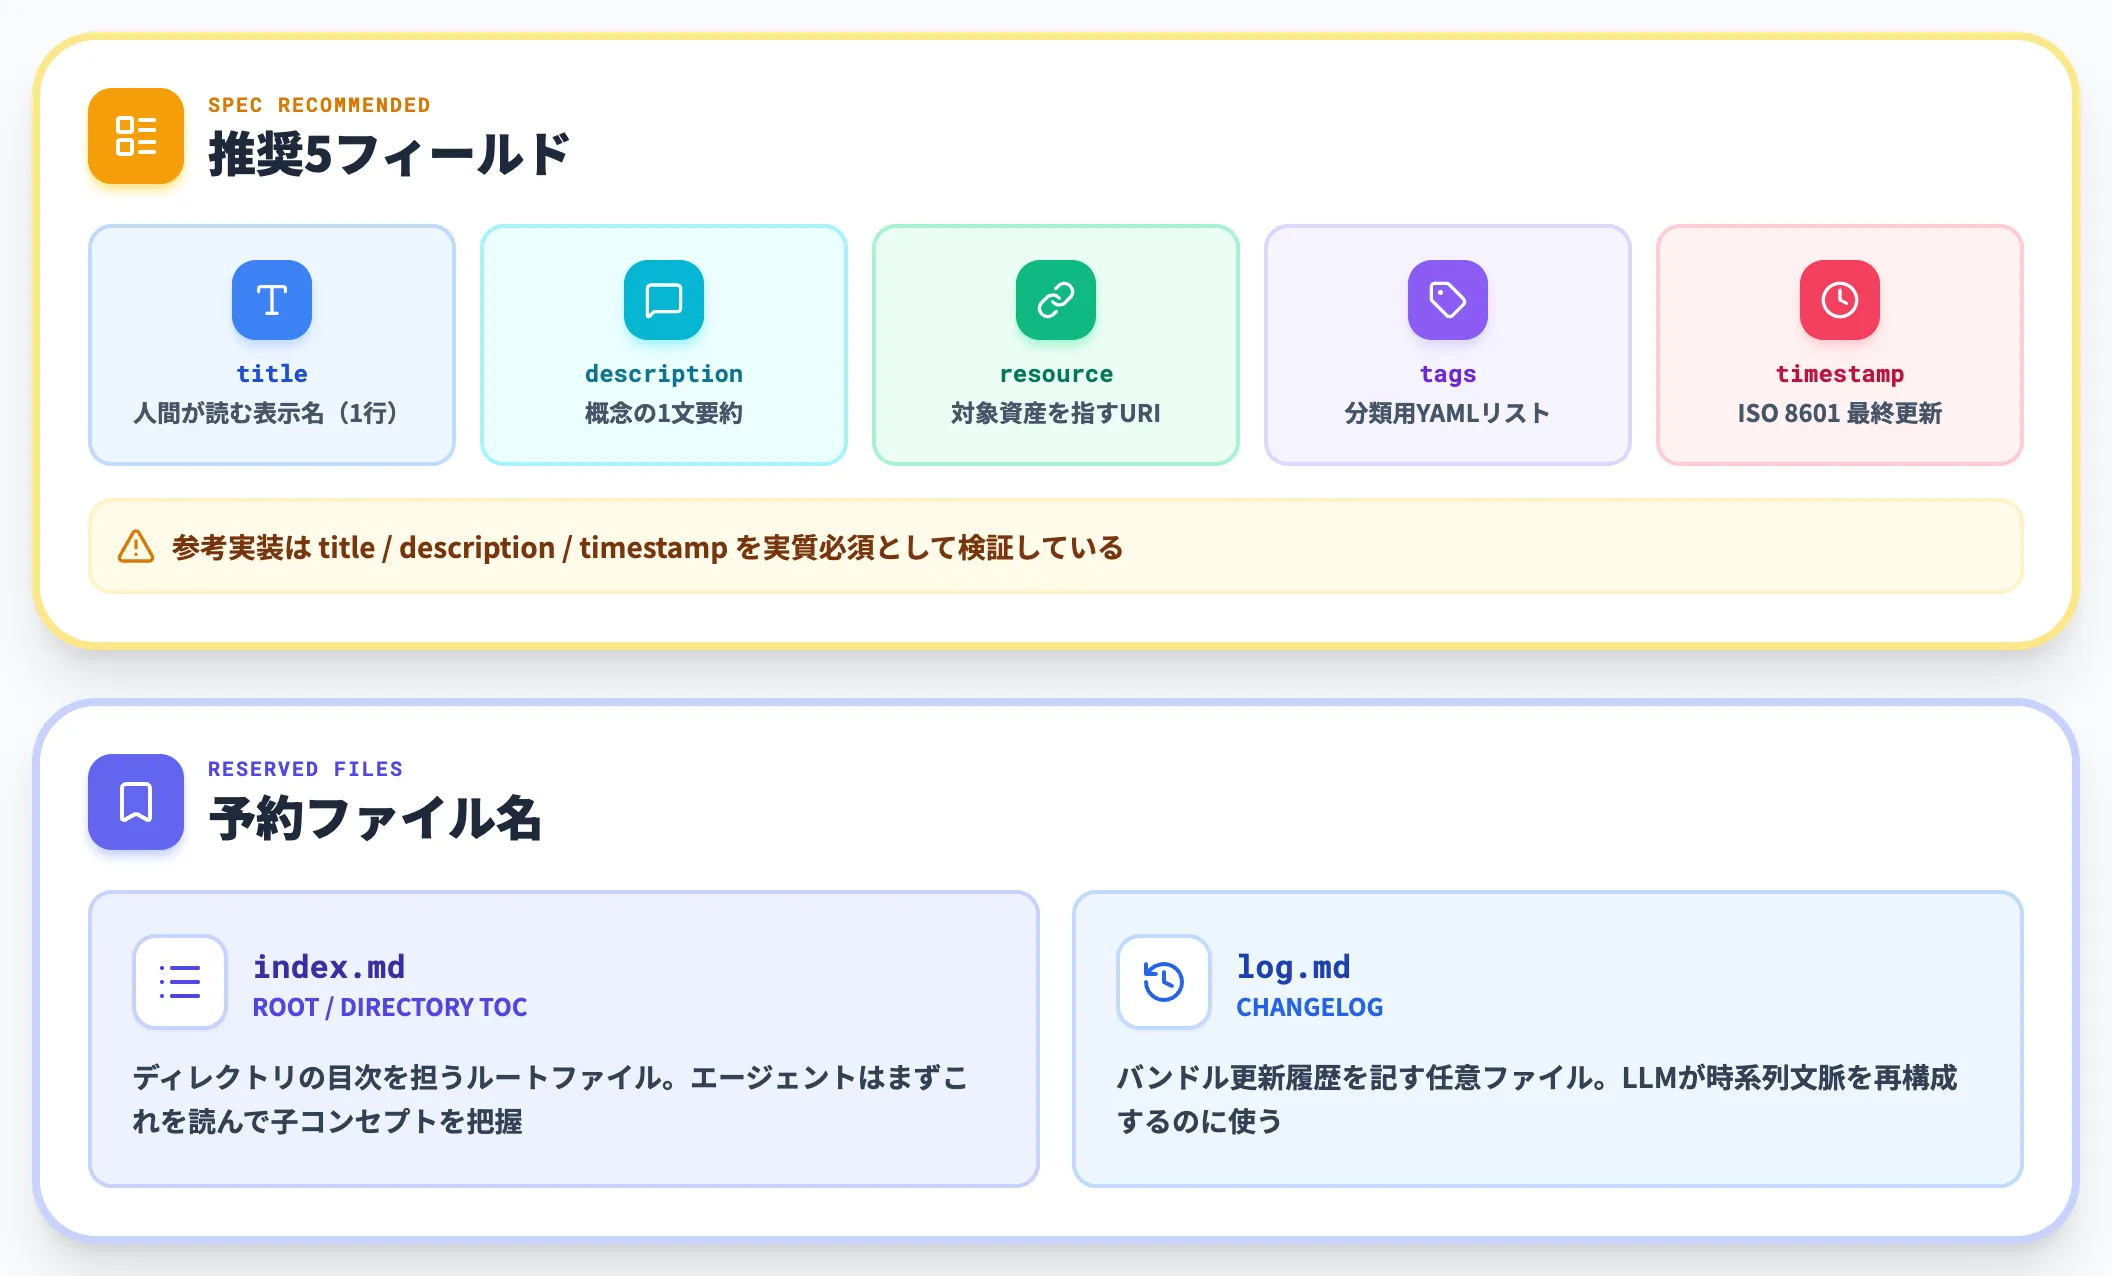Click the CHANGELOG label
The height and width of the screenshot is (1276, 2112).
click(1310, 1007)
